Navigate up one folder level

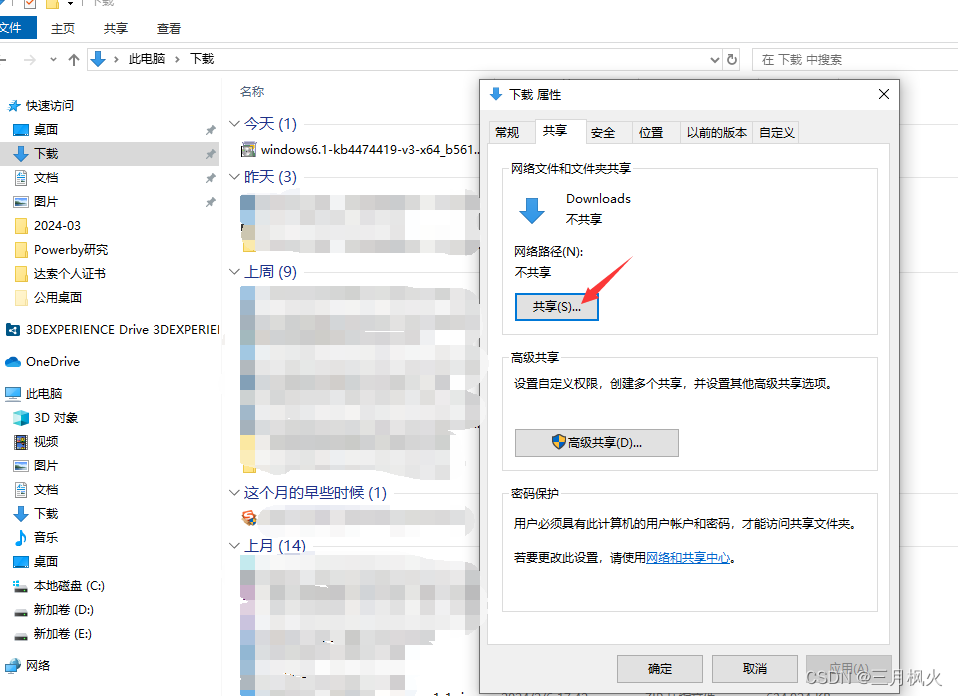(76, 59)
